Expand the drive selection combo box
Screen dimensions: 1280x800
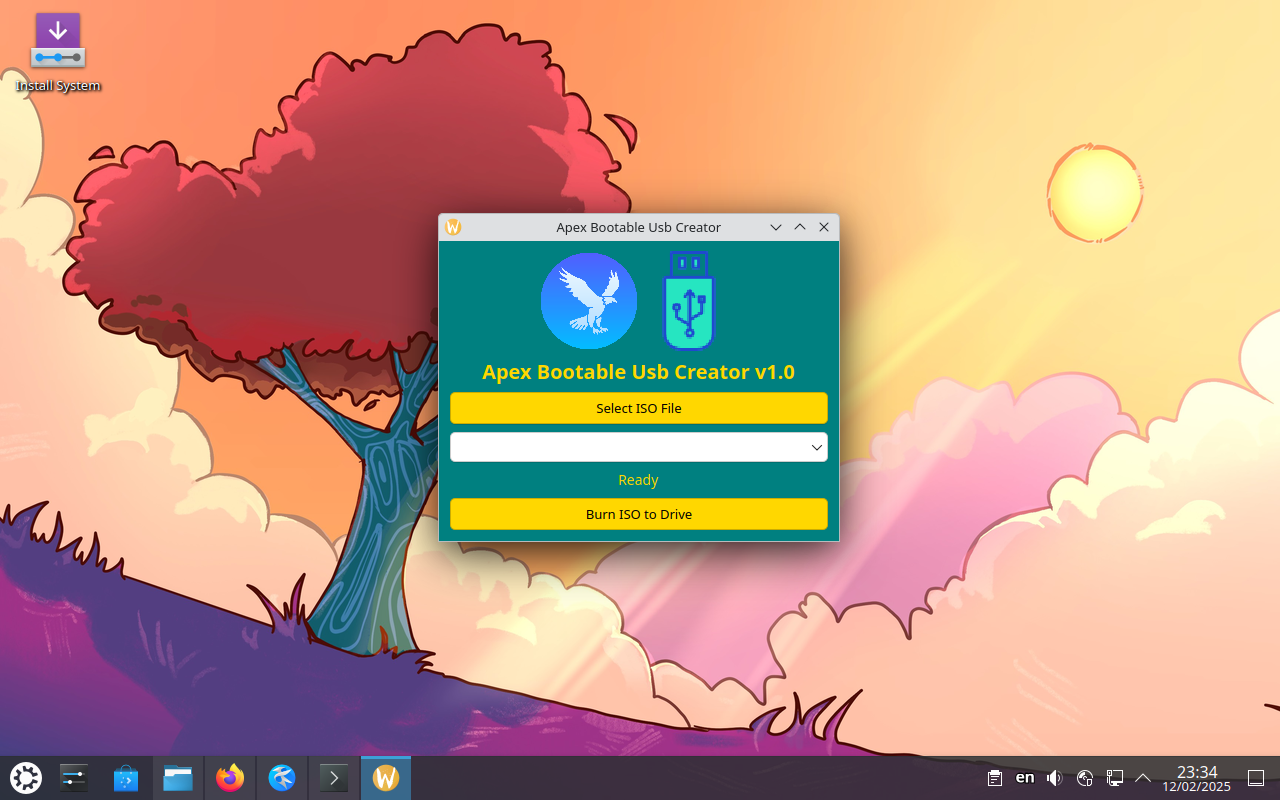tap(639, 447)
